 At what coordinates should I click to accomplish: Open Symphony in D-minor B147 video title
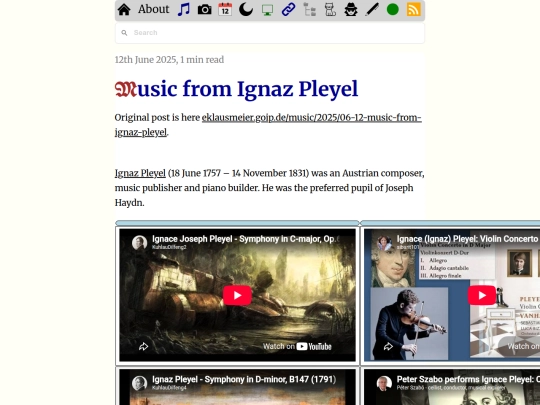244,380
